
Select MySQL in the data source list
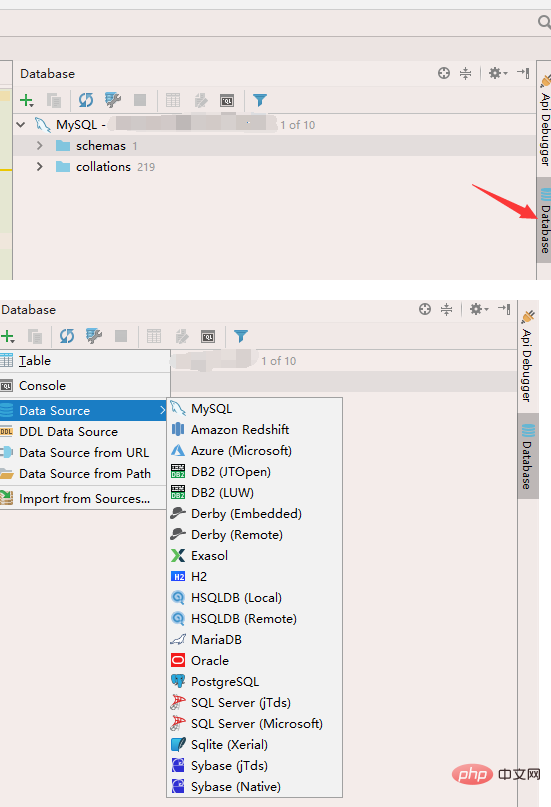tap(255, 409)
